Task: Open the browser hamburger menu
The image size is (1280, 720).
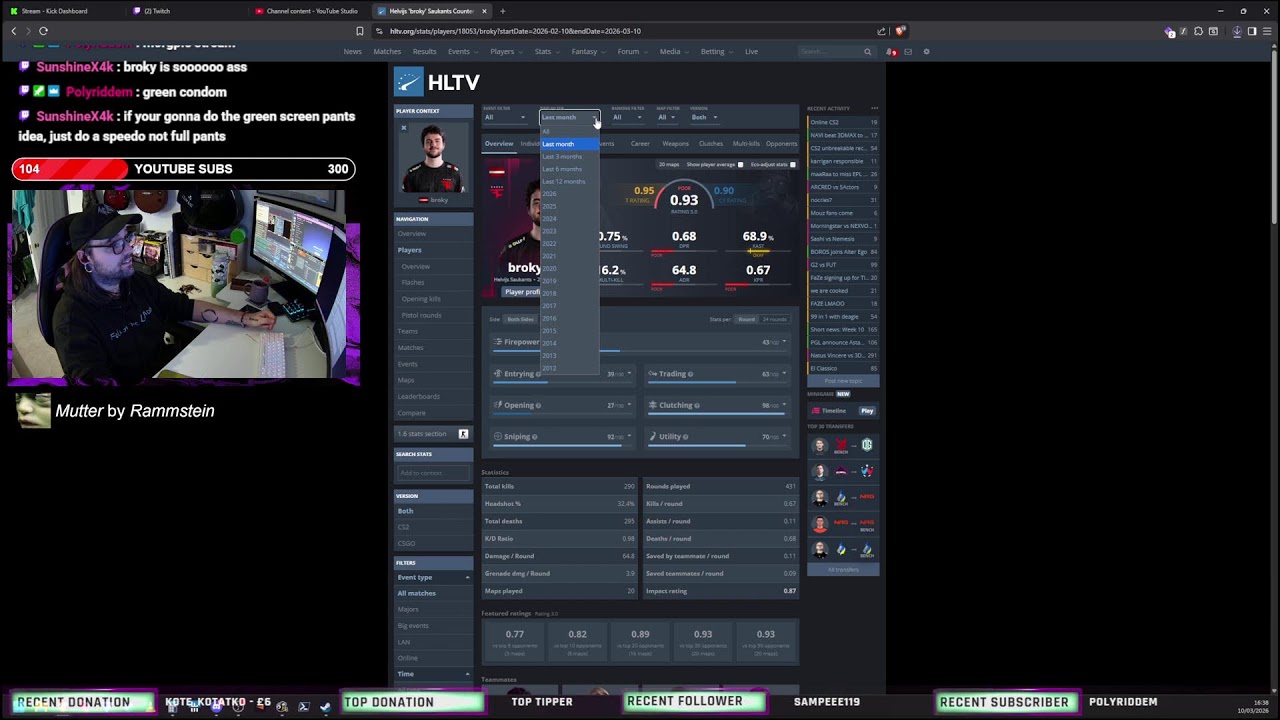Action: point(1267,31)
